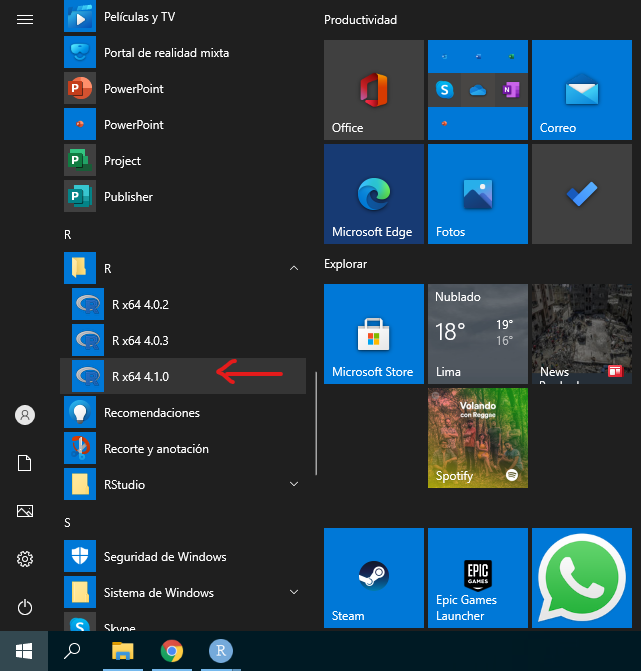The image size is (641, 671).
Task: Open Skype in Office apps tile
Action: [x=445, y=90]
